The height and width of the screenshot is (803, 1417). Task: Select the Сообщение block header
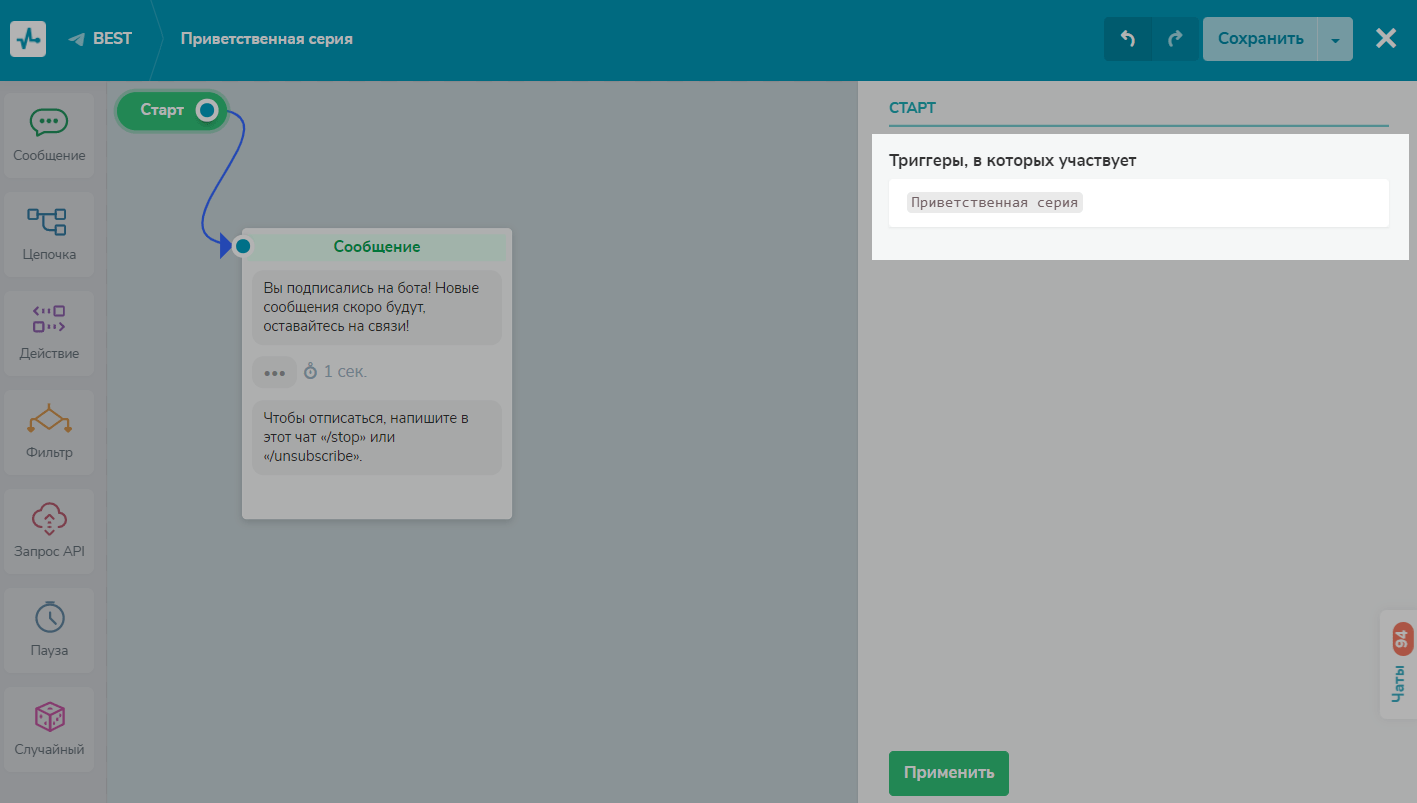[x=377, y=246]
